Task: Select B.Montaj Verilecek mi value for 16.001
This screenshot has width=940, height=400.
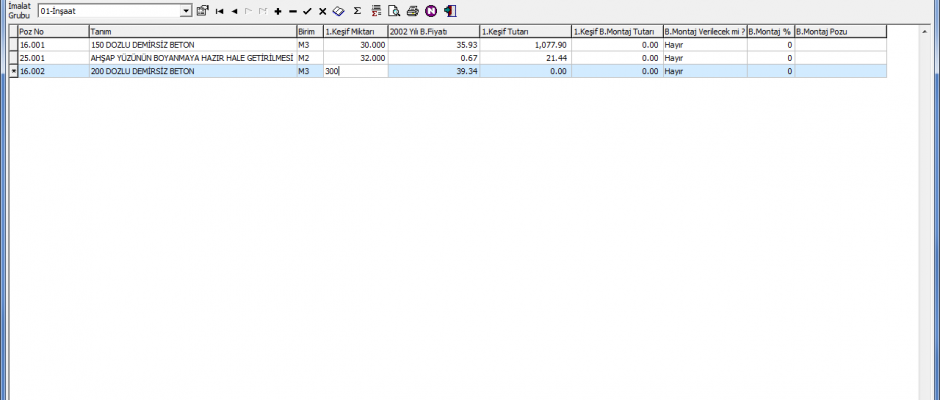Action: [x=703, y=45]
